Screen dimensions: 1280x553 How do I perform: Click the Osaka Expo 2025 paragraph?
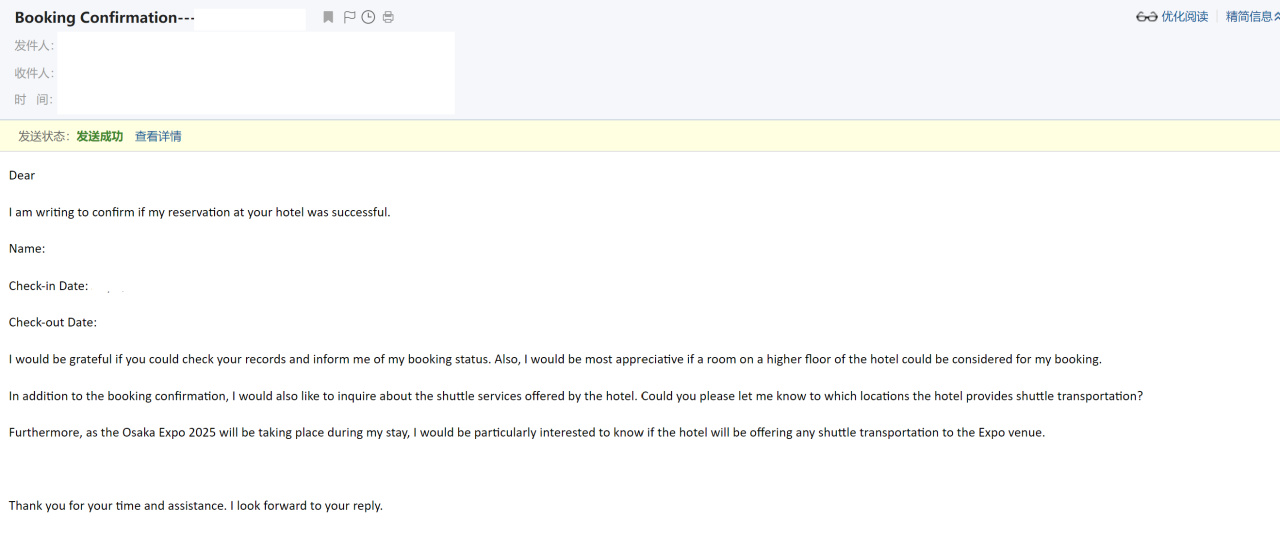(x=527, y=432)
